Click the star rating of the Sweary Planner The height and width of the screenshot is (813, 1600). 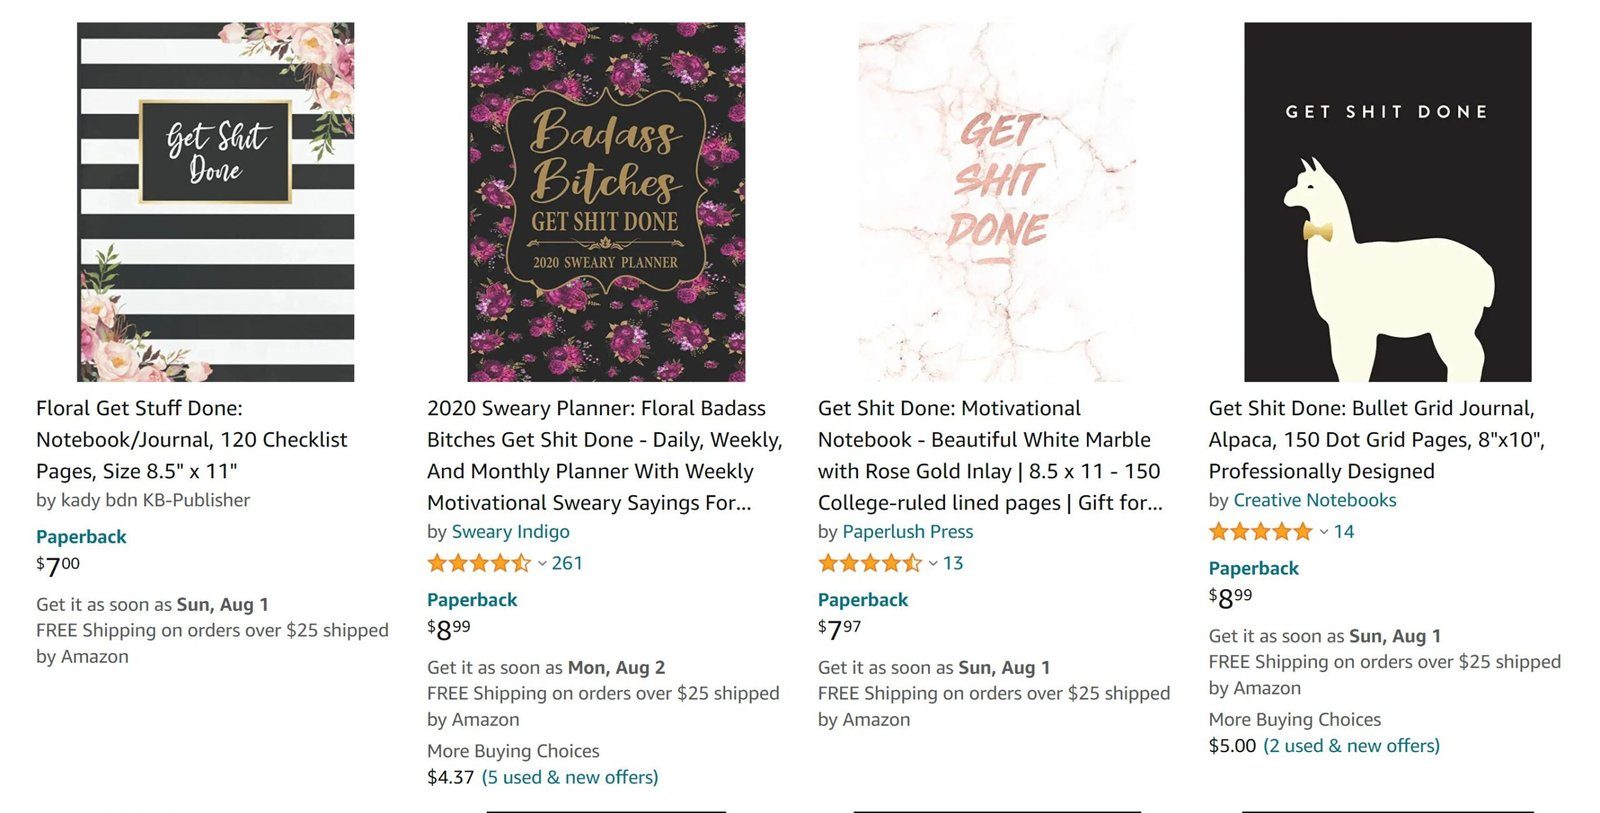click(x=479, y=563)
